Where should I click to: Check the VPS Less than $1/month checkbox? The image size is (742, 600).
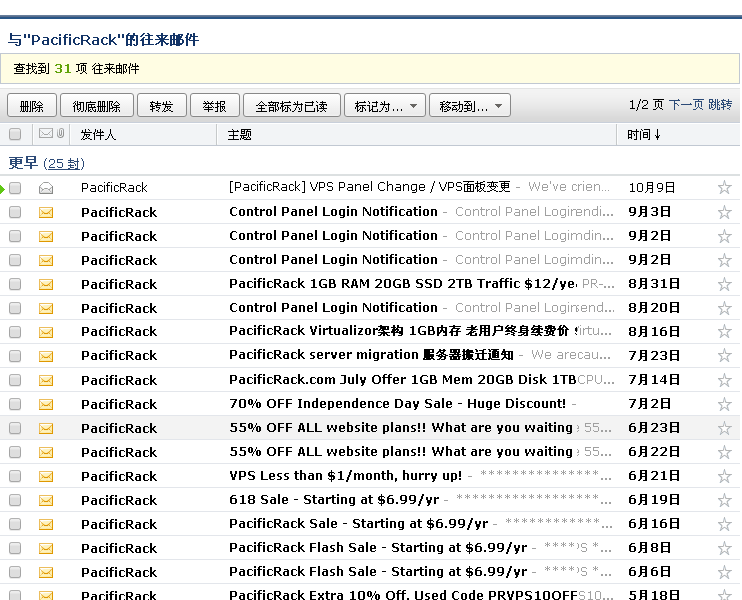[15, 476]
